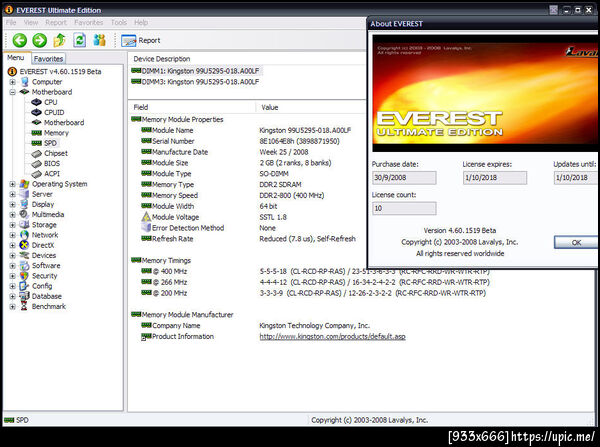Click the CPUID chip icon in tree
Screen dimensions: 600x447
[36, 113]
